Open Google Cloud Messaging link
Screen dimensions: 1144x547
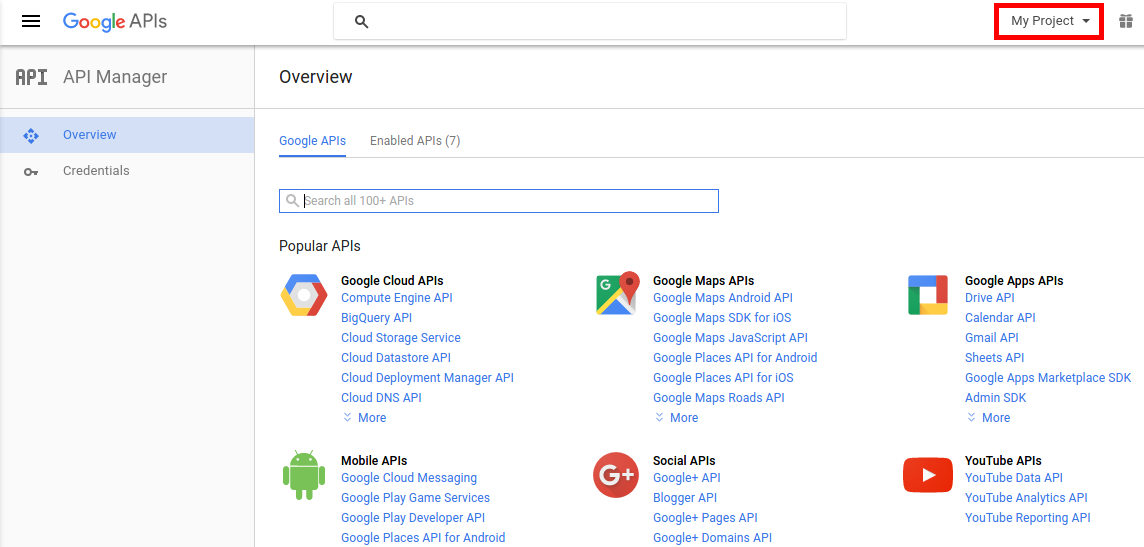click(x=409, y=478)
